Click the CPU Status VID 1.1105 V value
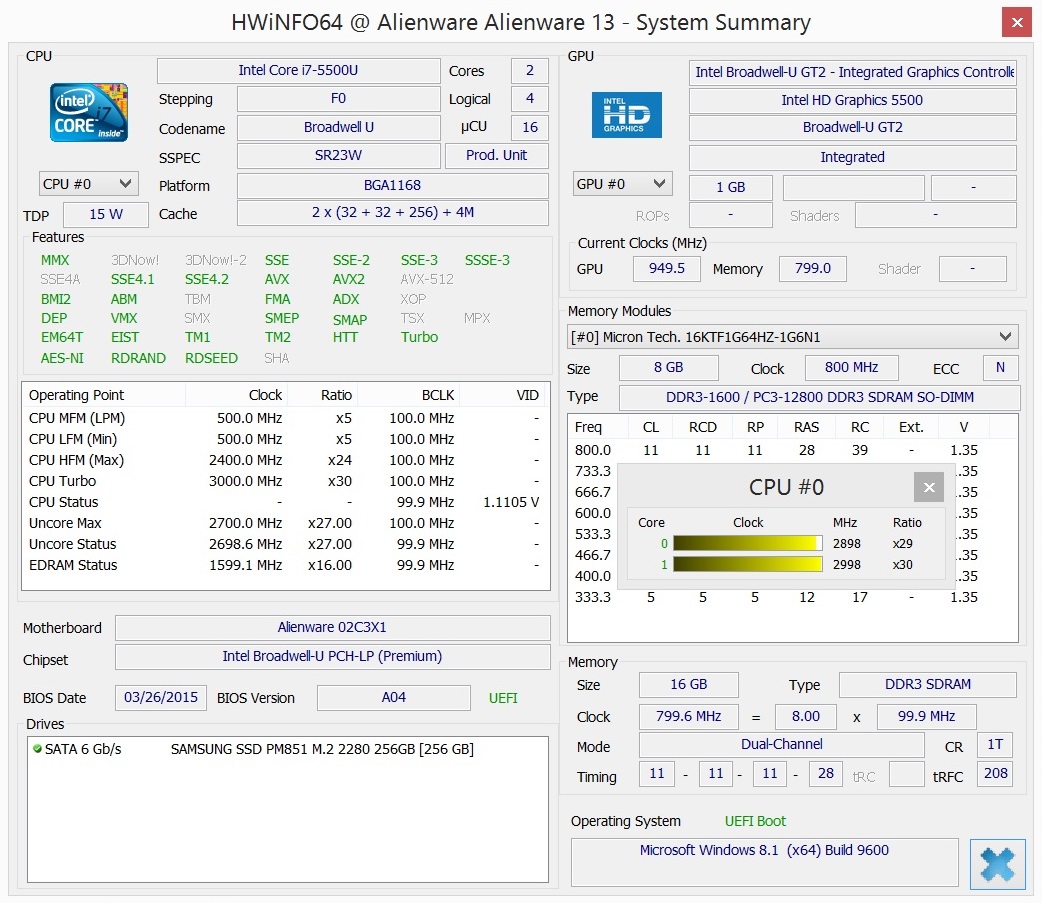1042x903 pixels. [511, 502]
